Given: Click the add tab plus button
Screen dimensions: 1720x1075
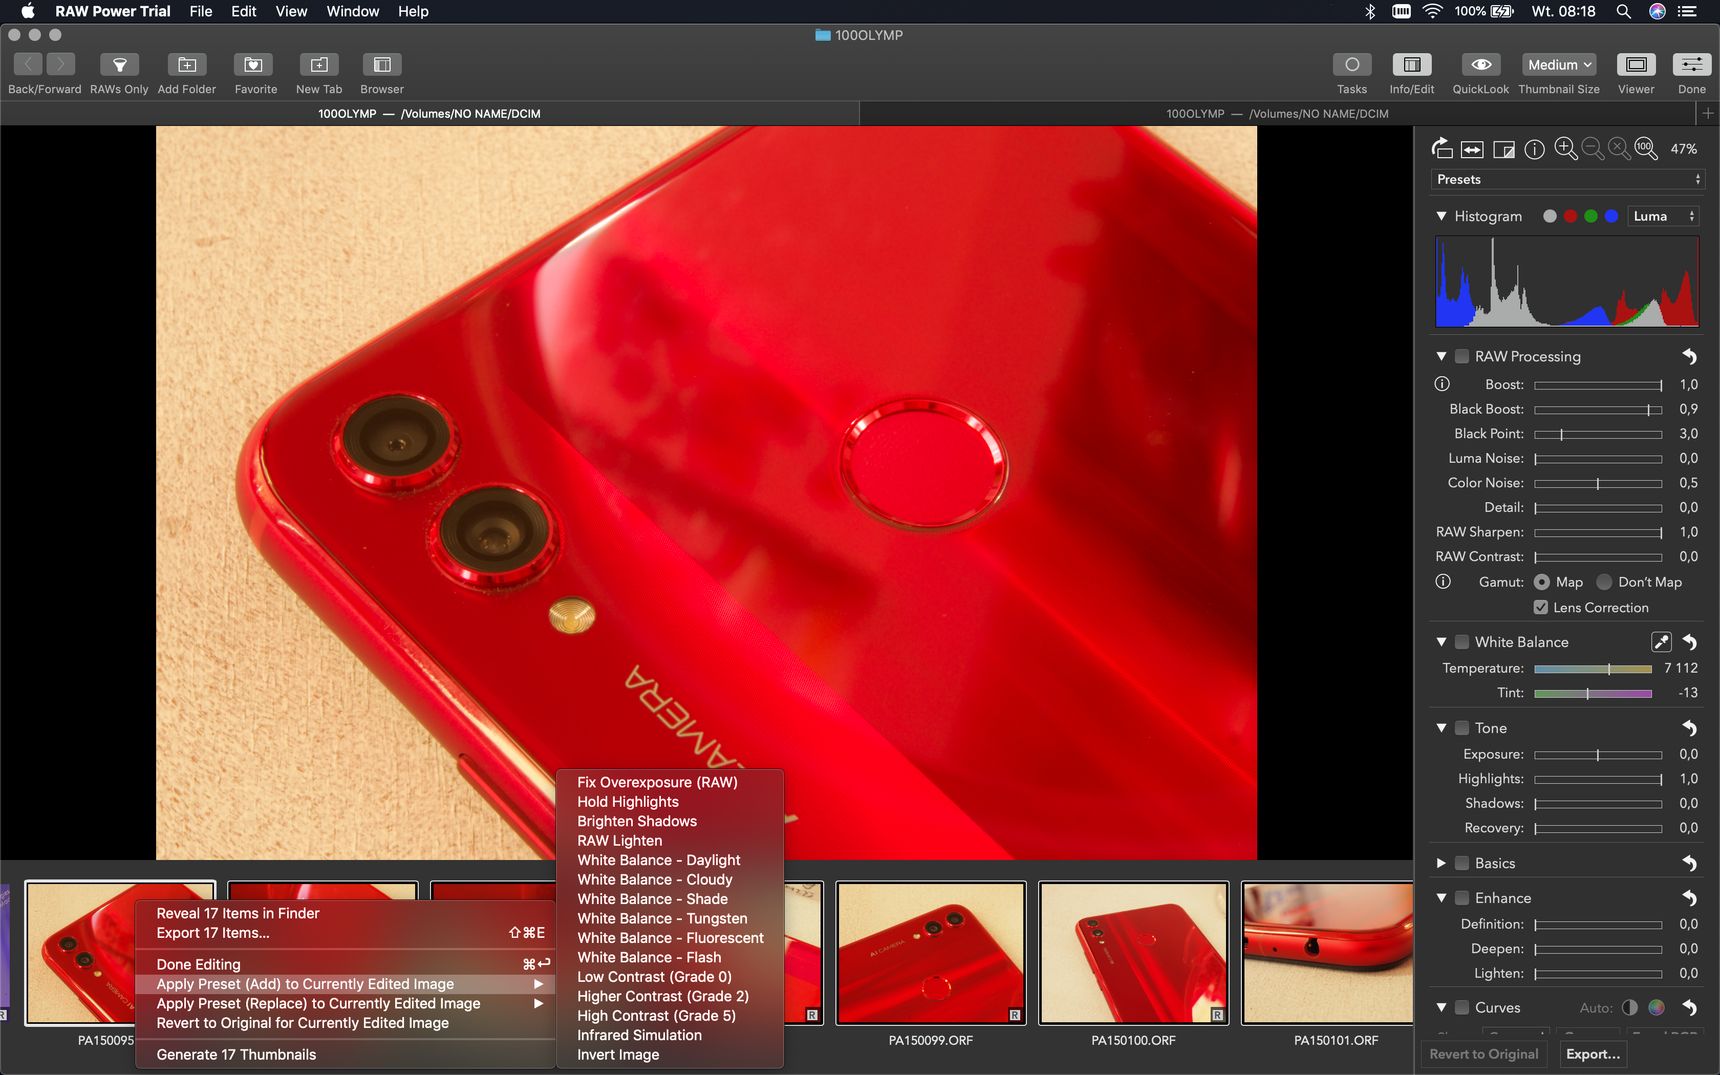Looking at the screenshot, I should 1708,114.
